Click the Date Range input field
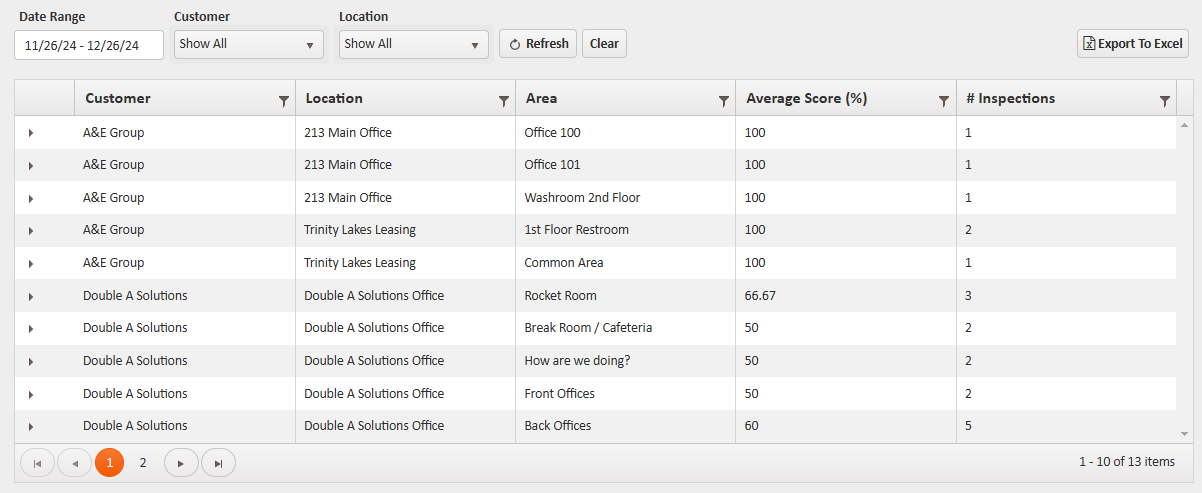Viewport: 1202px width, 493px height. (89, 45)
